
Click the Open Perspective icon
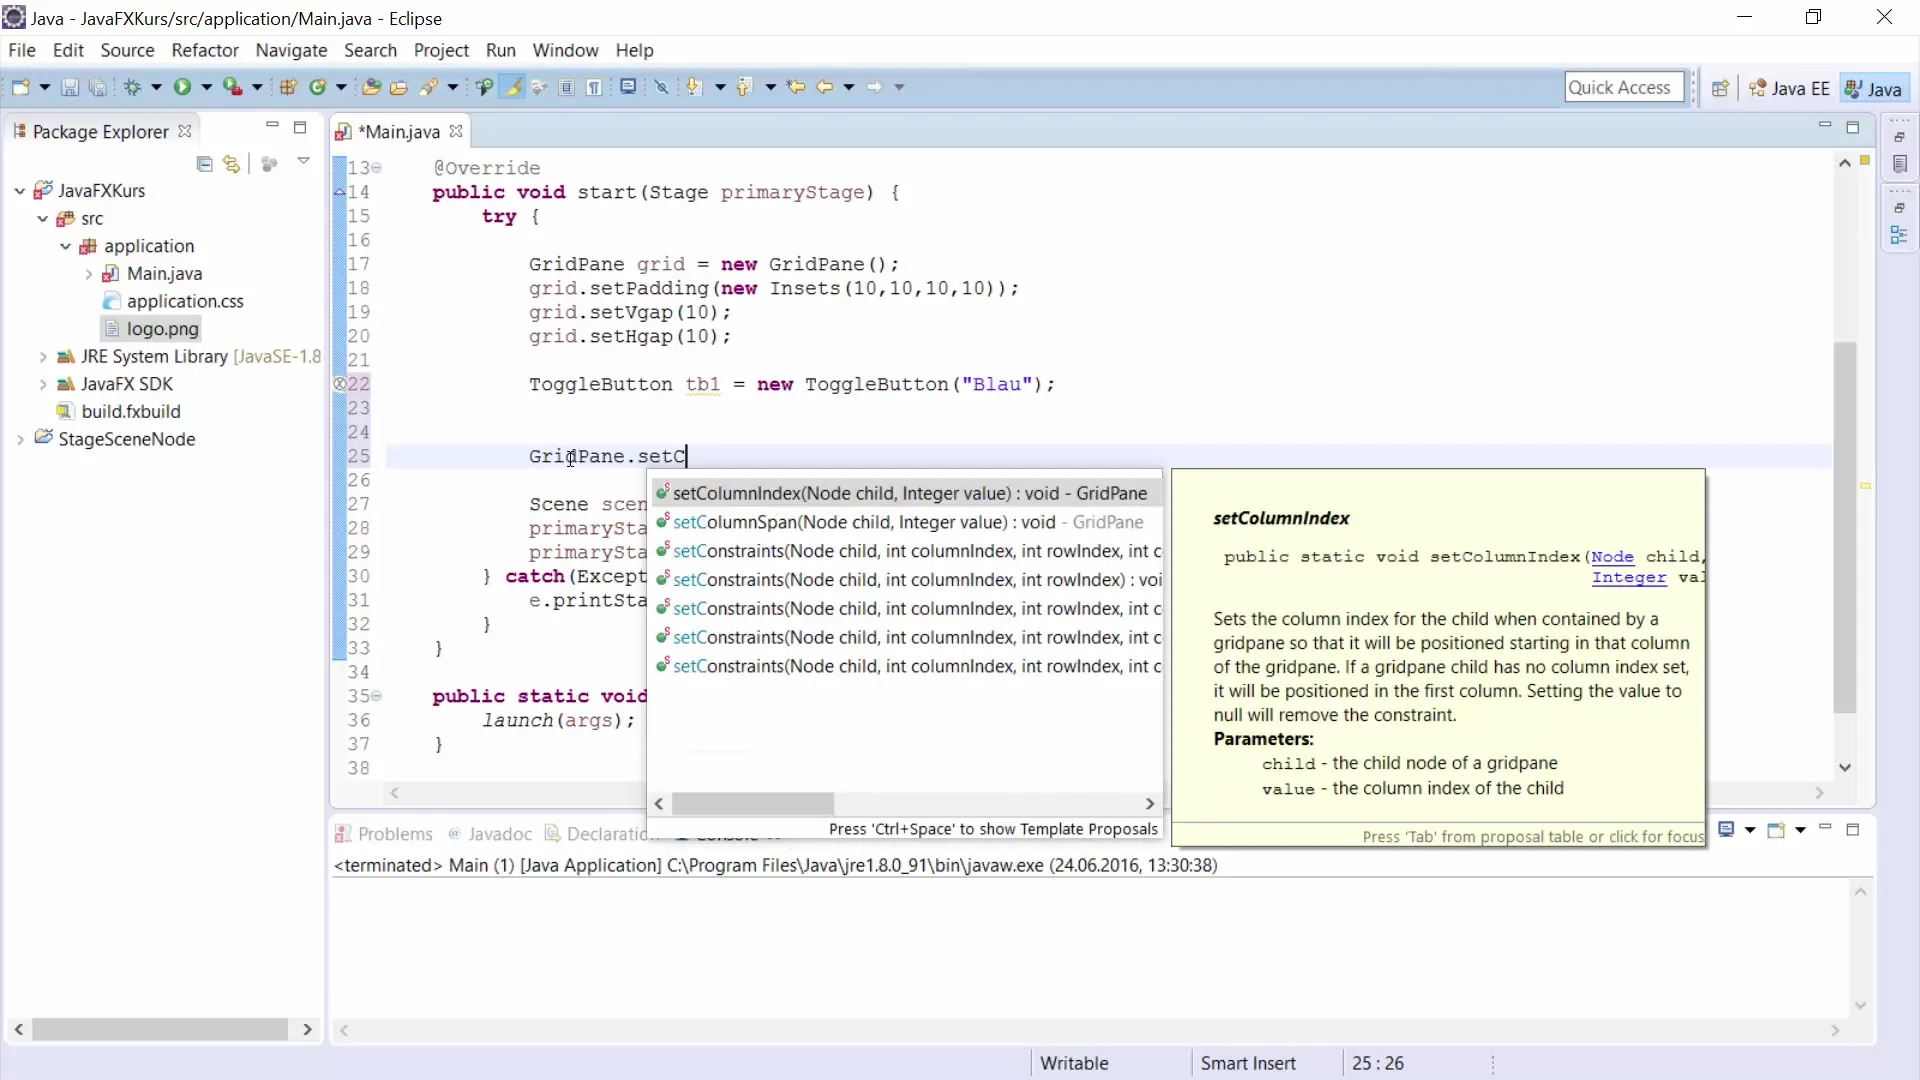(1720, 88)
